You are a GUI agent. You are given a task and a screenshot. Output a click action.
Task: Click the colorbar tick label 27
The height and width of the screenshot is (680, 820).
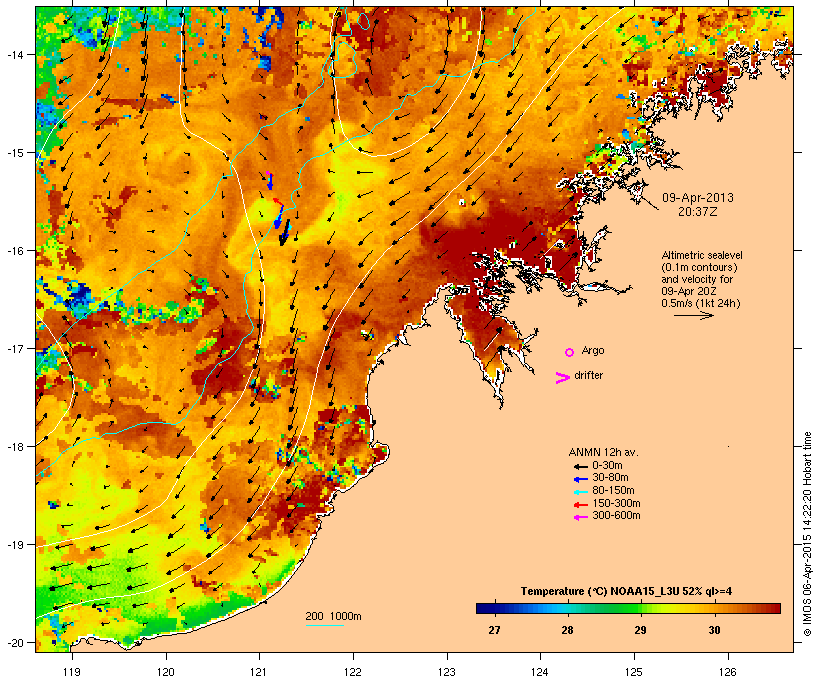point(494,630)
